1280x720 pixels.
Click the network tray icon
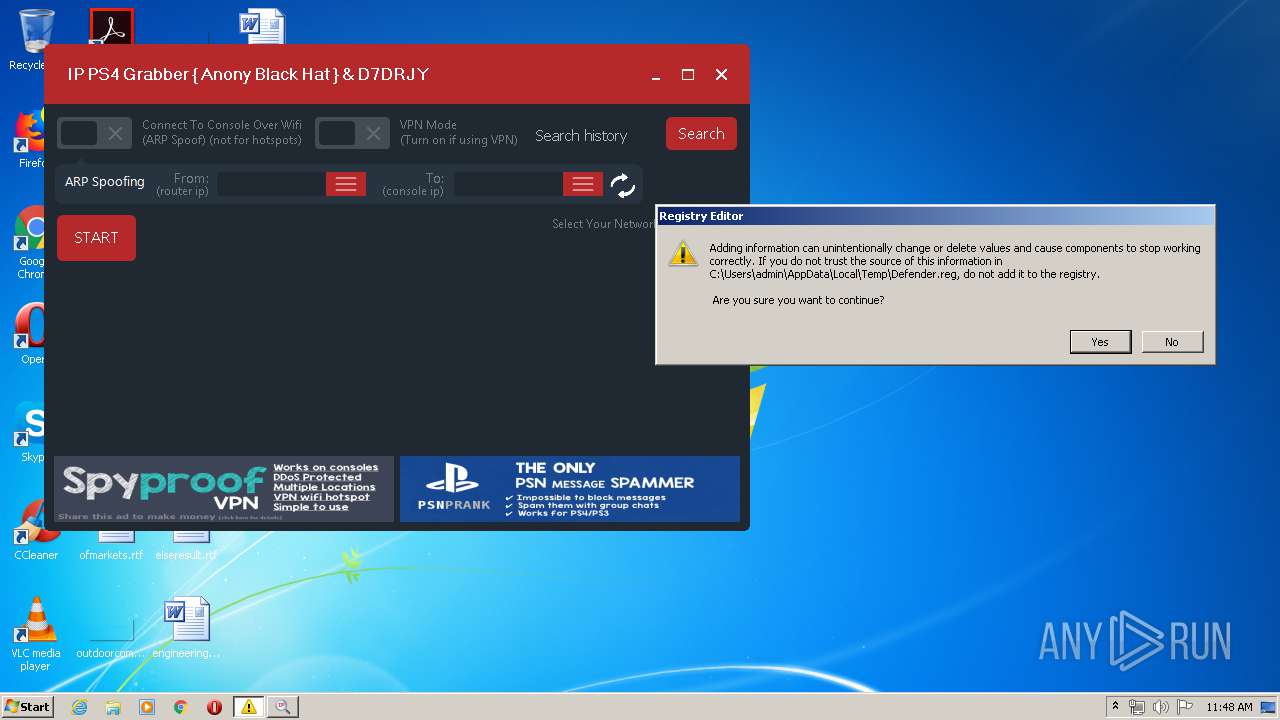coord(1137,707)
